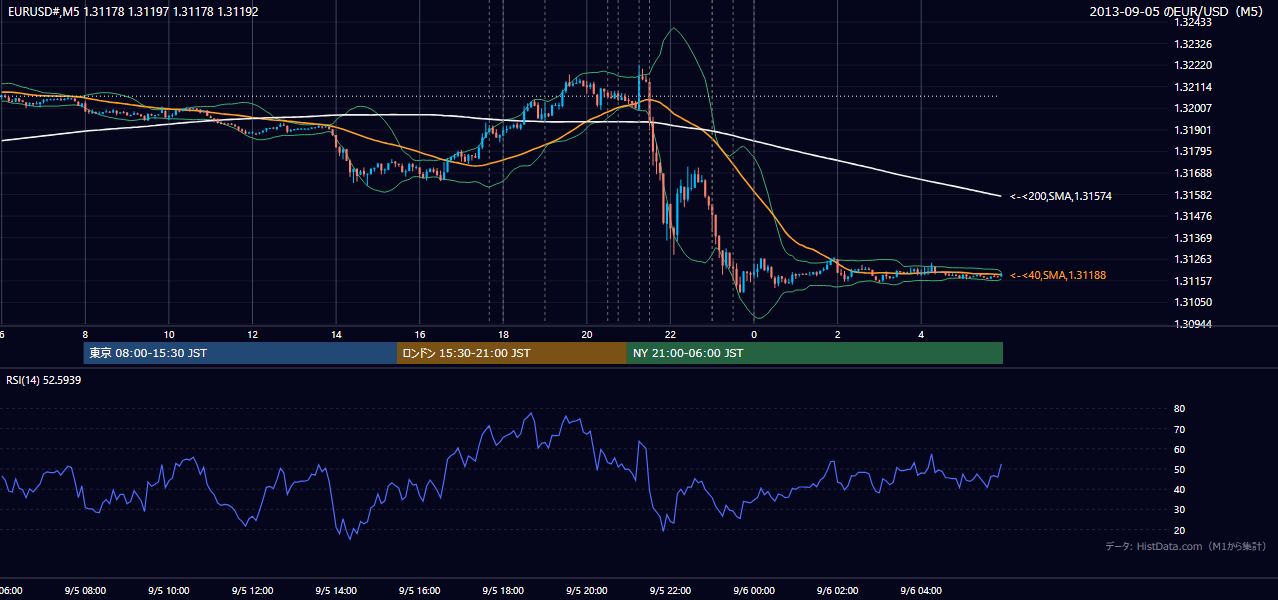1278x600 pixels.
Task: Click the 9/5 22:00 date label
Action: tap(670, 590)
